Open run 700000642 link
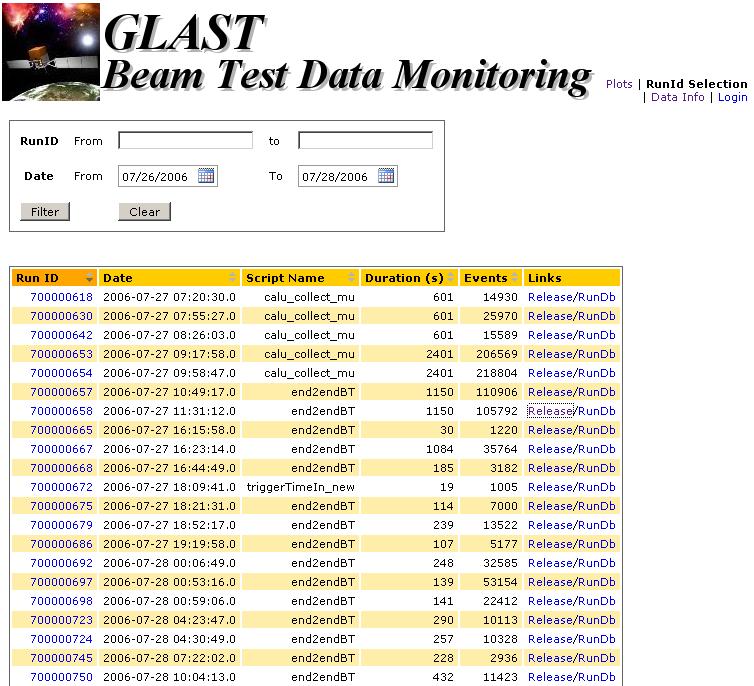The height and width of the screenshot is (686, 754). [62, 335]
